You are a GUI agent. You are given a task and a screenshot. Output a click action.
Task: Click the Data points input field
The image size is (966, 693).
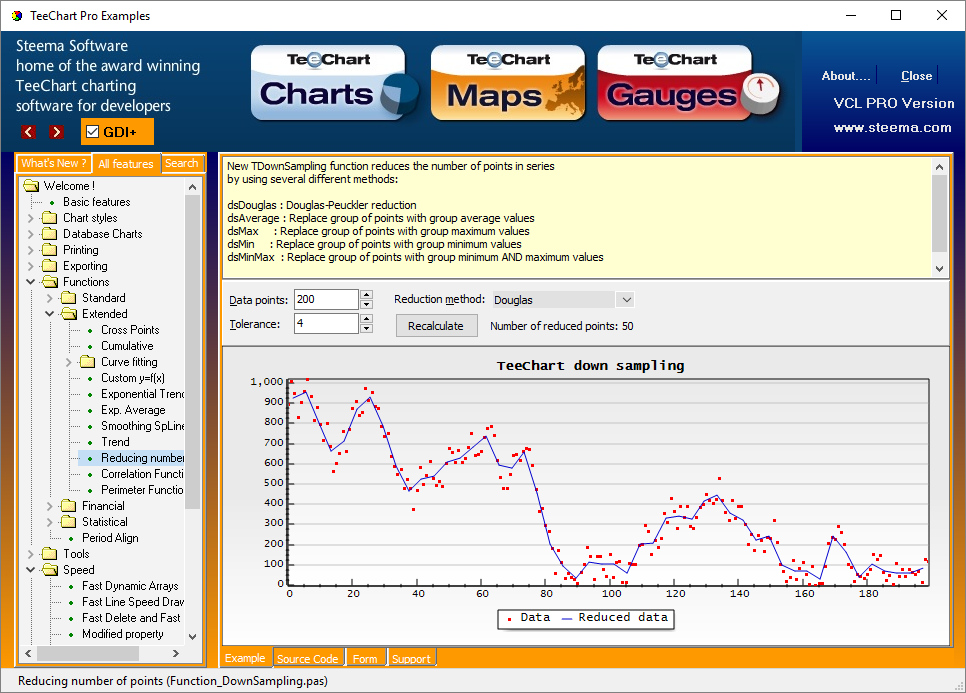pos(327,299)
